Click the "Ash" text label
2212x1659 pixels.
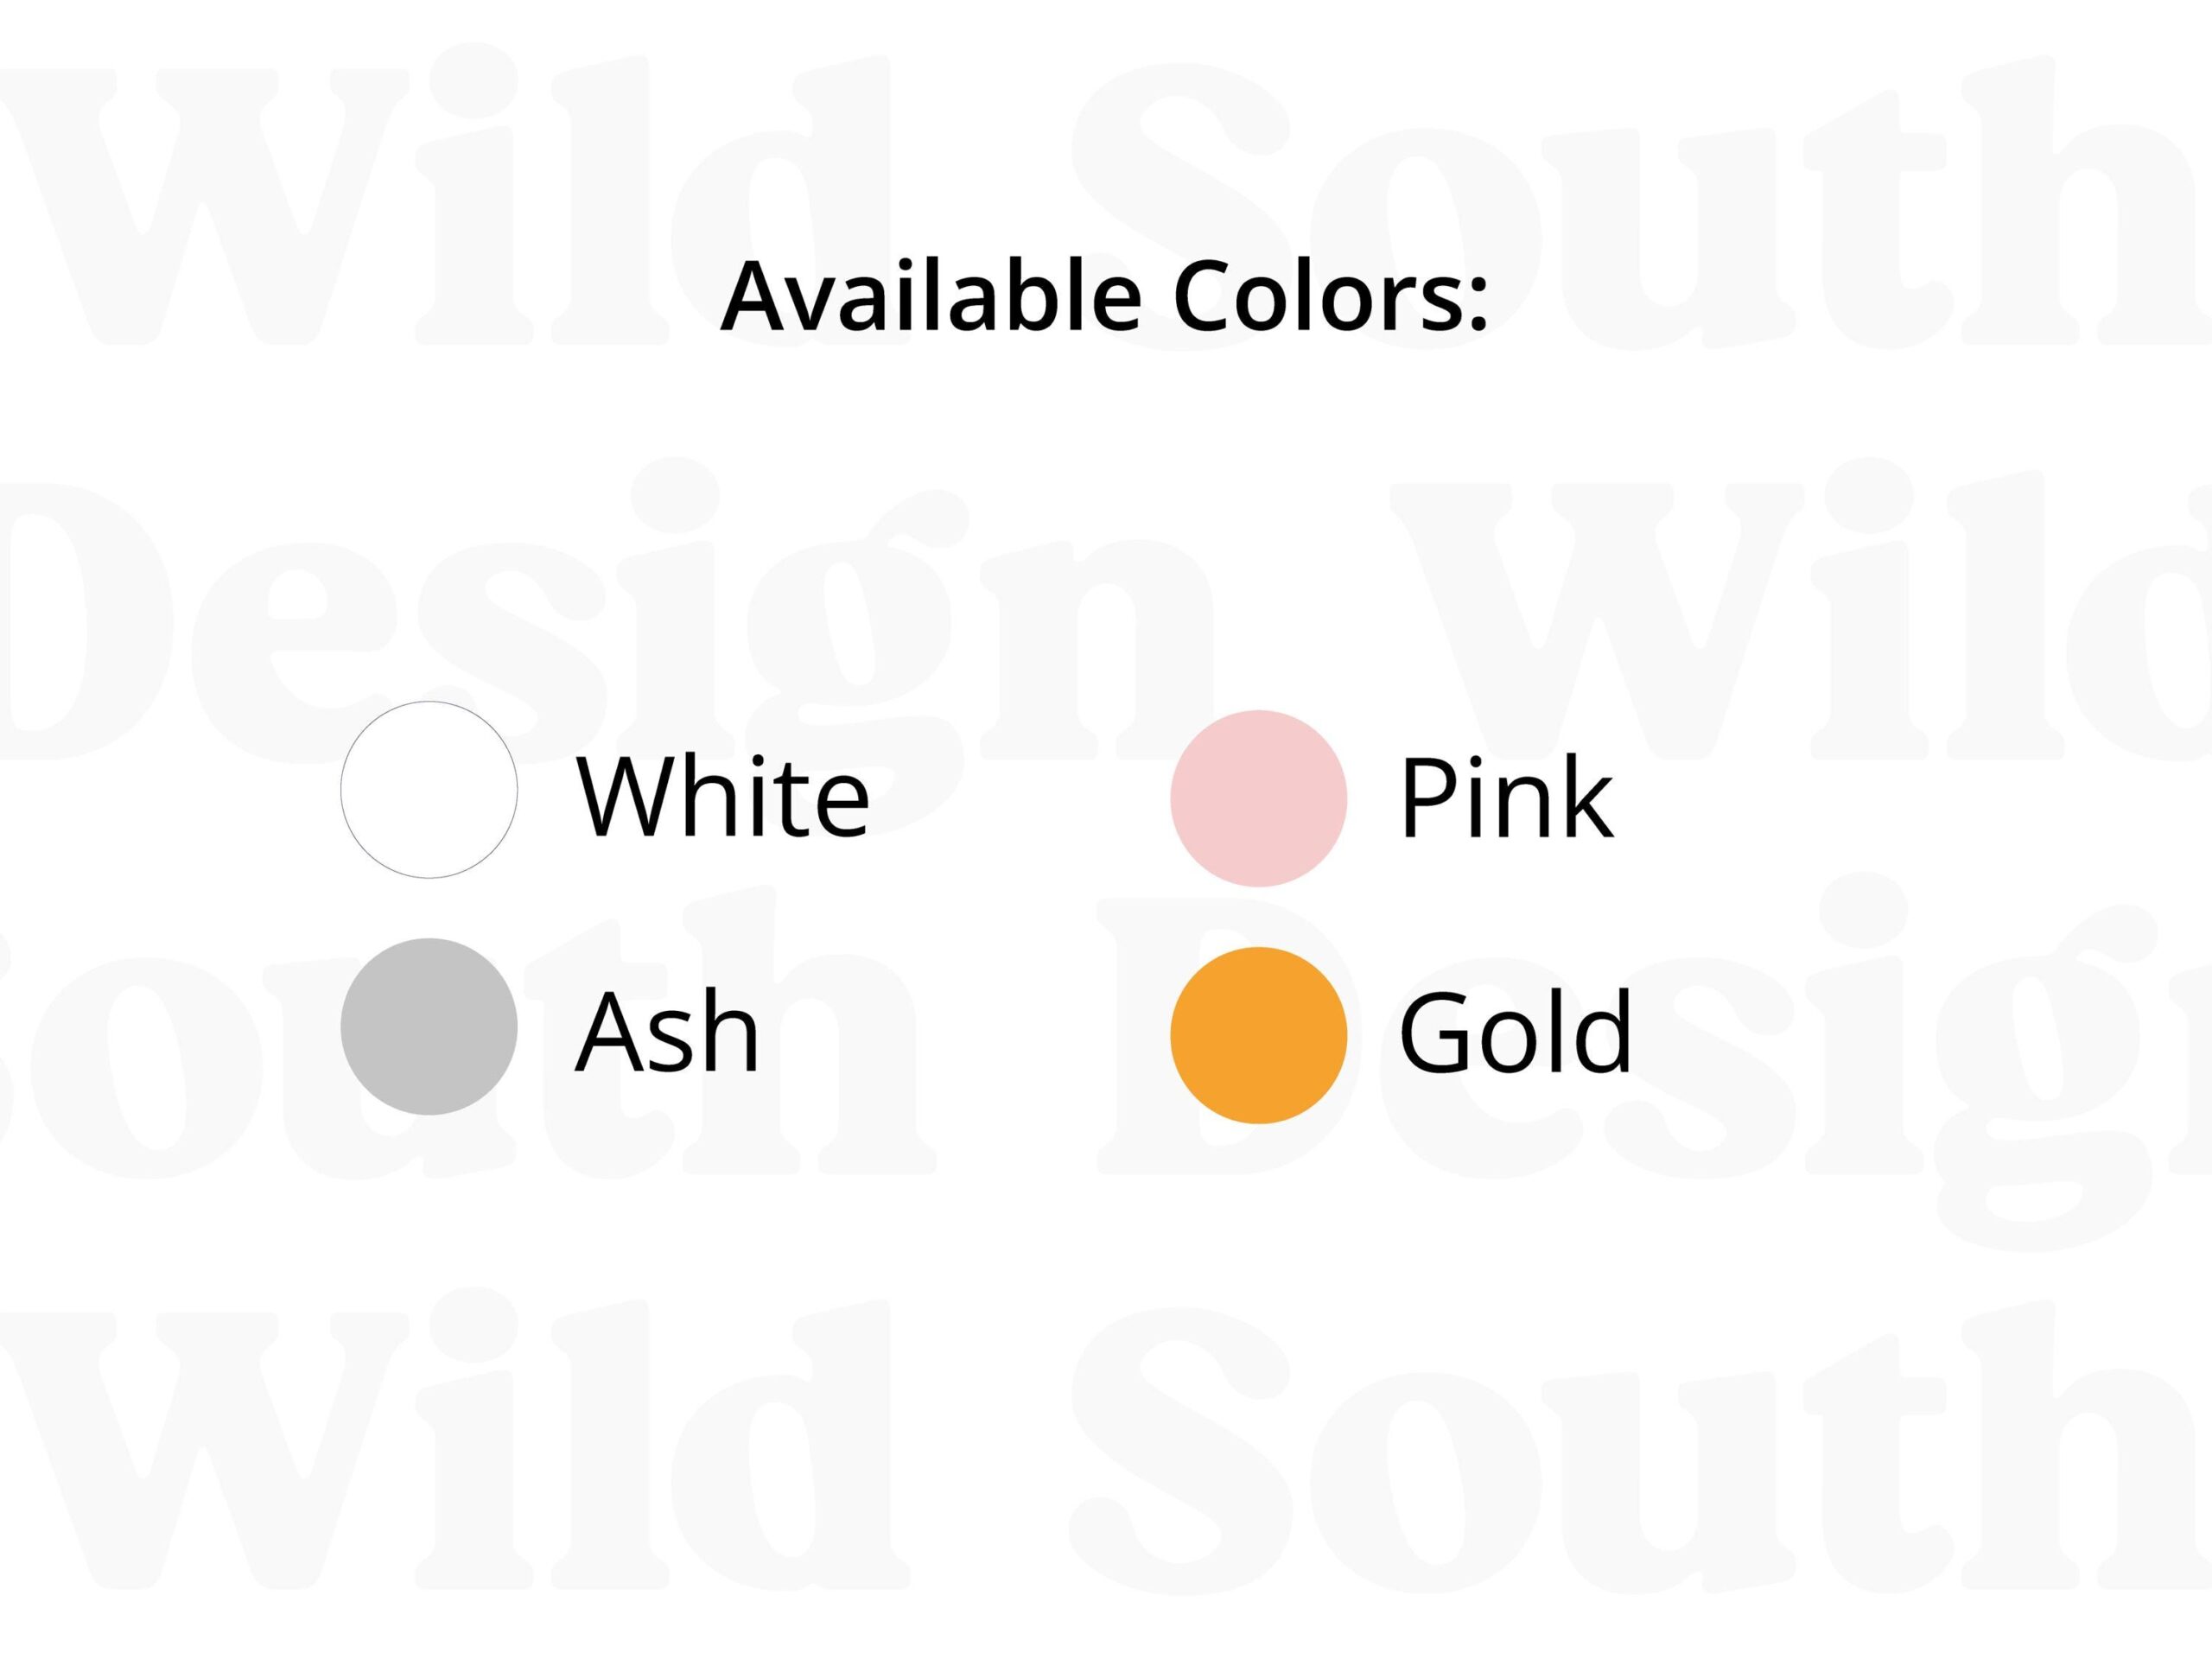click(667, 1032)
